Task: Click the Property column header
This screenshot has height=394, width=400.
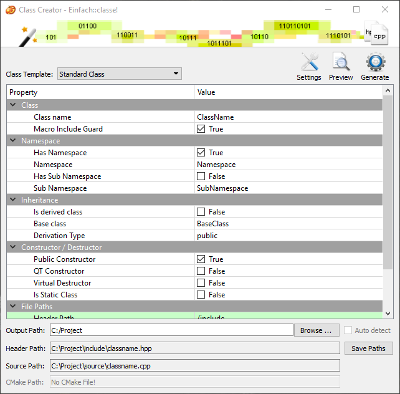Action: tap(100, 92)
